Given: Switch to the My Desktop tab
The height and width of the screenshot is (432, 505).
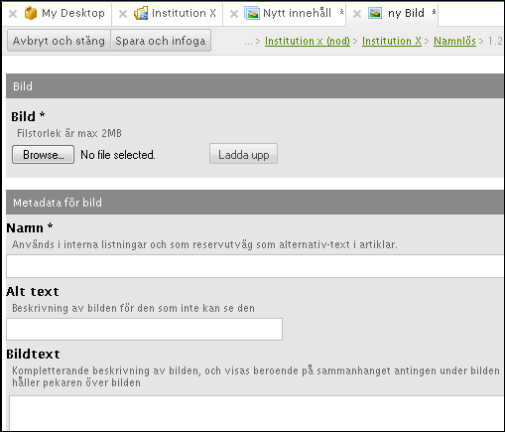Looking at the screenshot, I should pos(73,13).
